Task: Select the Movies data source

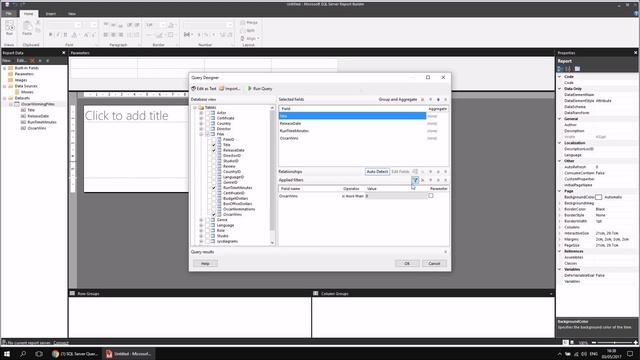Action: coord(27,92)
